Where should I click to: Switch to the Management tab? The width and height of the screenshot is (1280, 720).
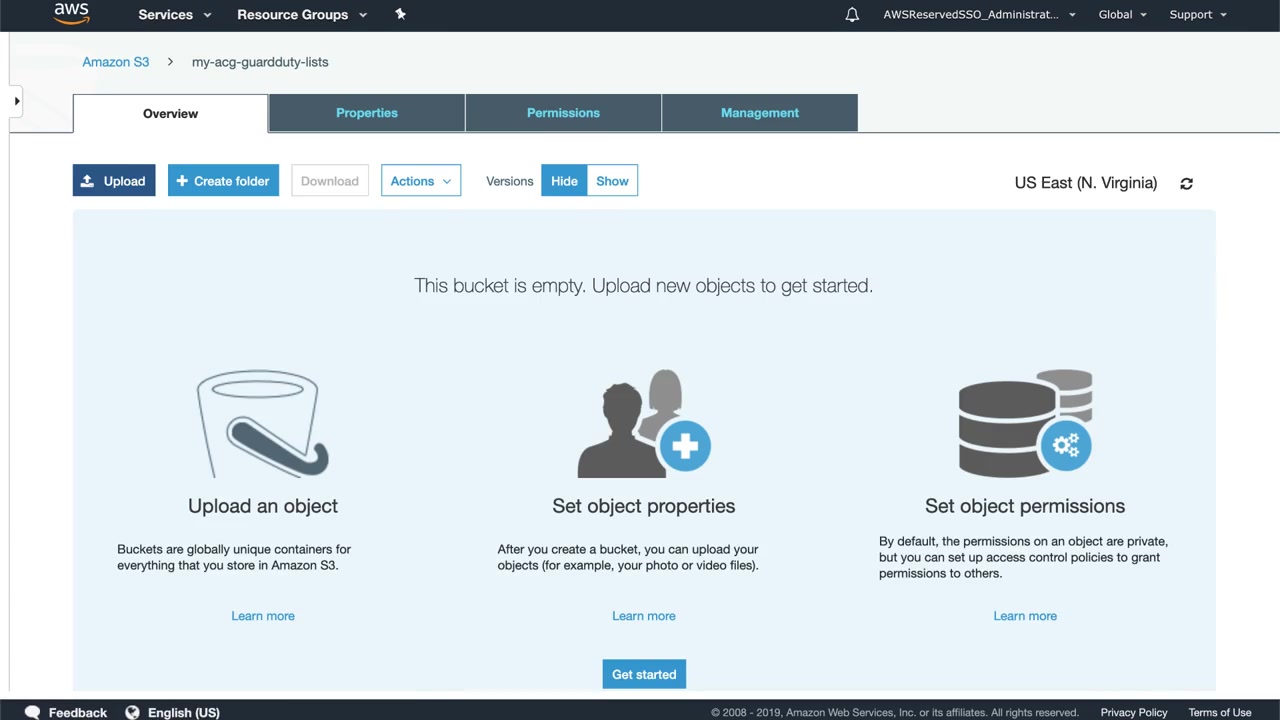(x=760, y=113)
